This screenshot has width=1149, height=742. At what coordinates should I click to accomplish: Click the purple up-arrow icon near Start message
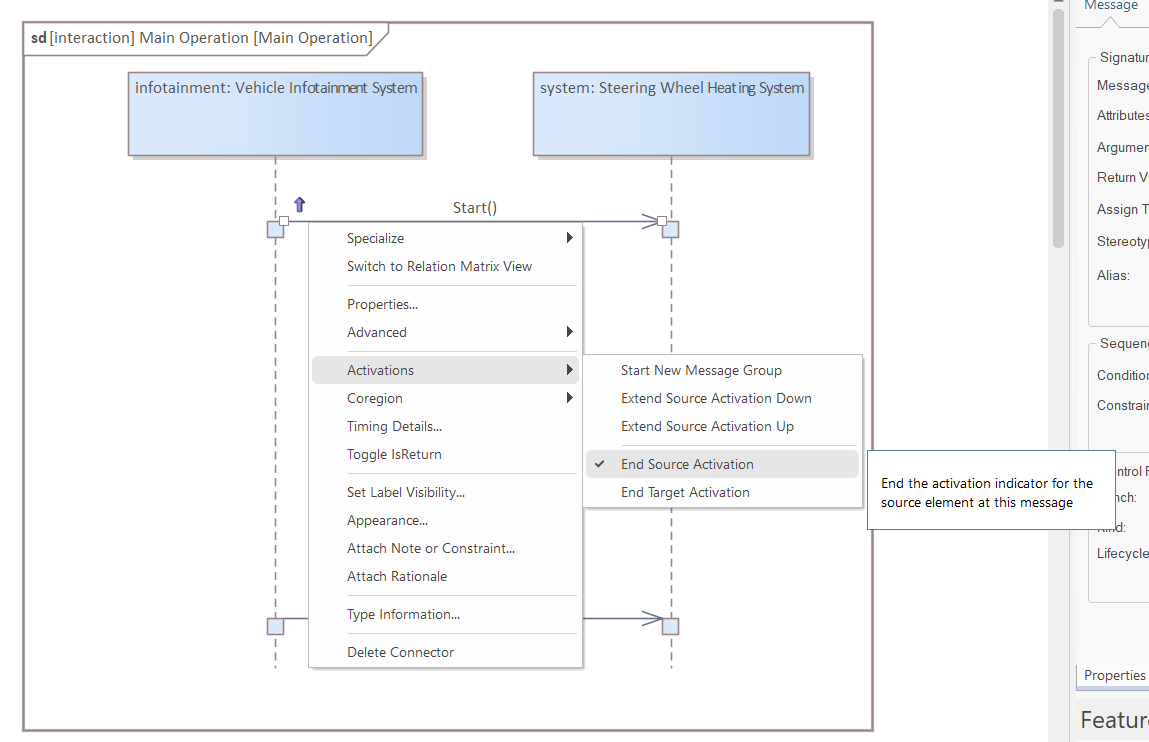tap(299, 205)
